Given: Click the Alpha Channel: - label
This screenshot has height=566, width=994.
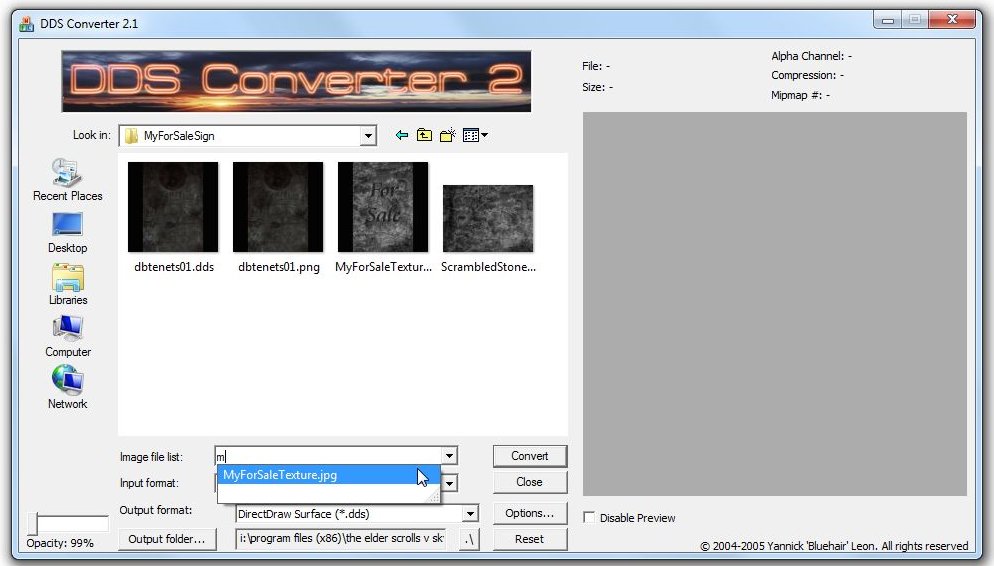Looking at the screenshot, I should 811,56.
